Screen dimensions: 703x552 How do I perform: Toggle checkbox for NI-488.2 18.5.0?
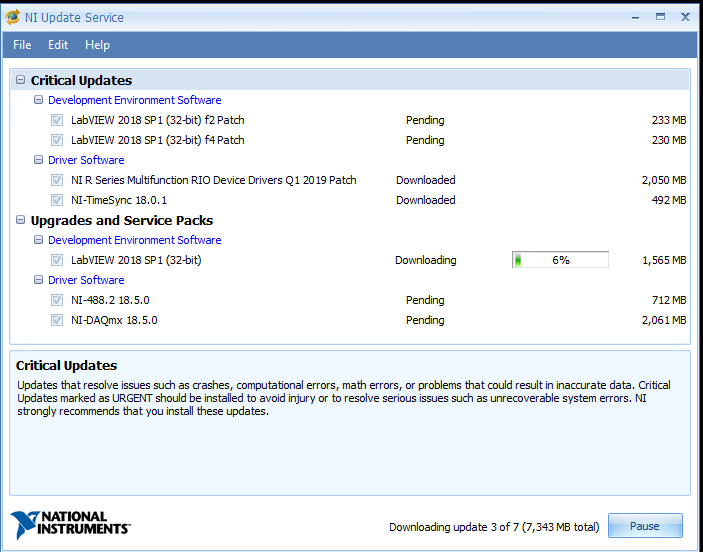coord(57,300)
